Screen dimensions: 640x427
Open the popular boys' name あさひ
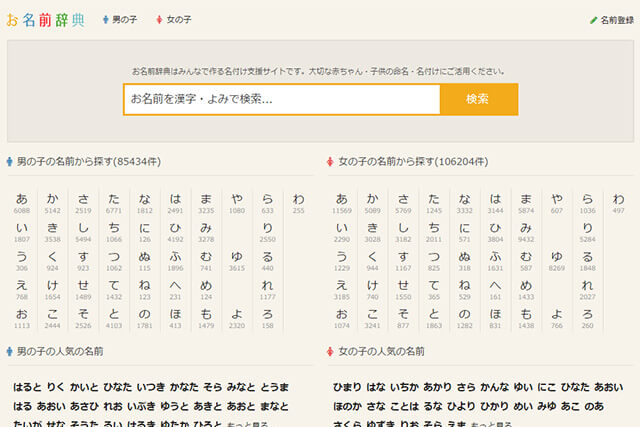pyautogui.click(x=84, y=407)
